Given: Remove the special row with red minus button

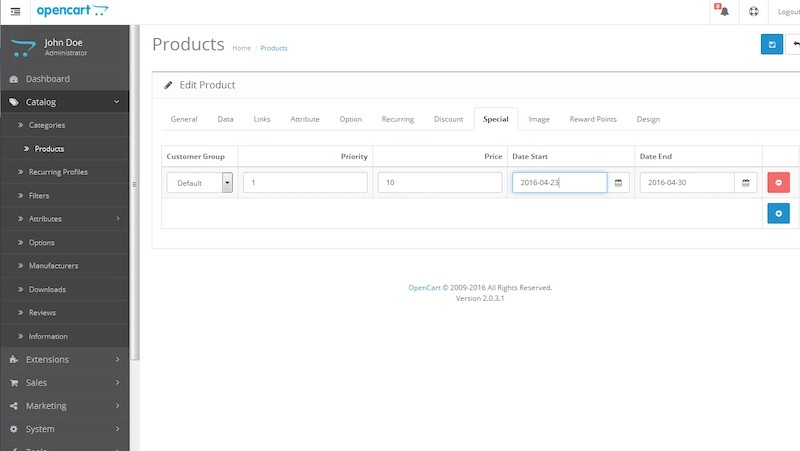Looking at the screenshot, I should coord(779,183).
